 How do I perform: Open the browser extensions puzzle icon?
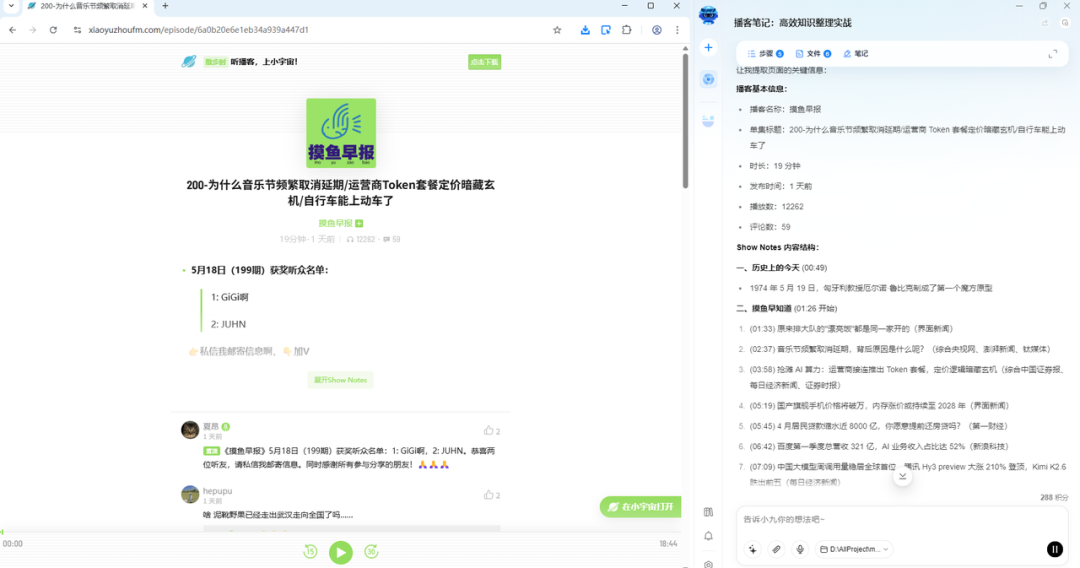pyautogui.click(x=627, y=30)
